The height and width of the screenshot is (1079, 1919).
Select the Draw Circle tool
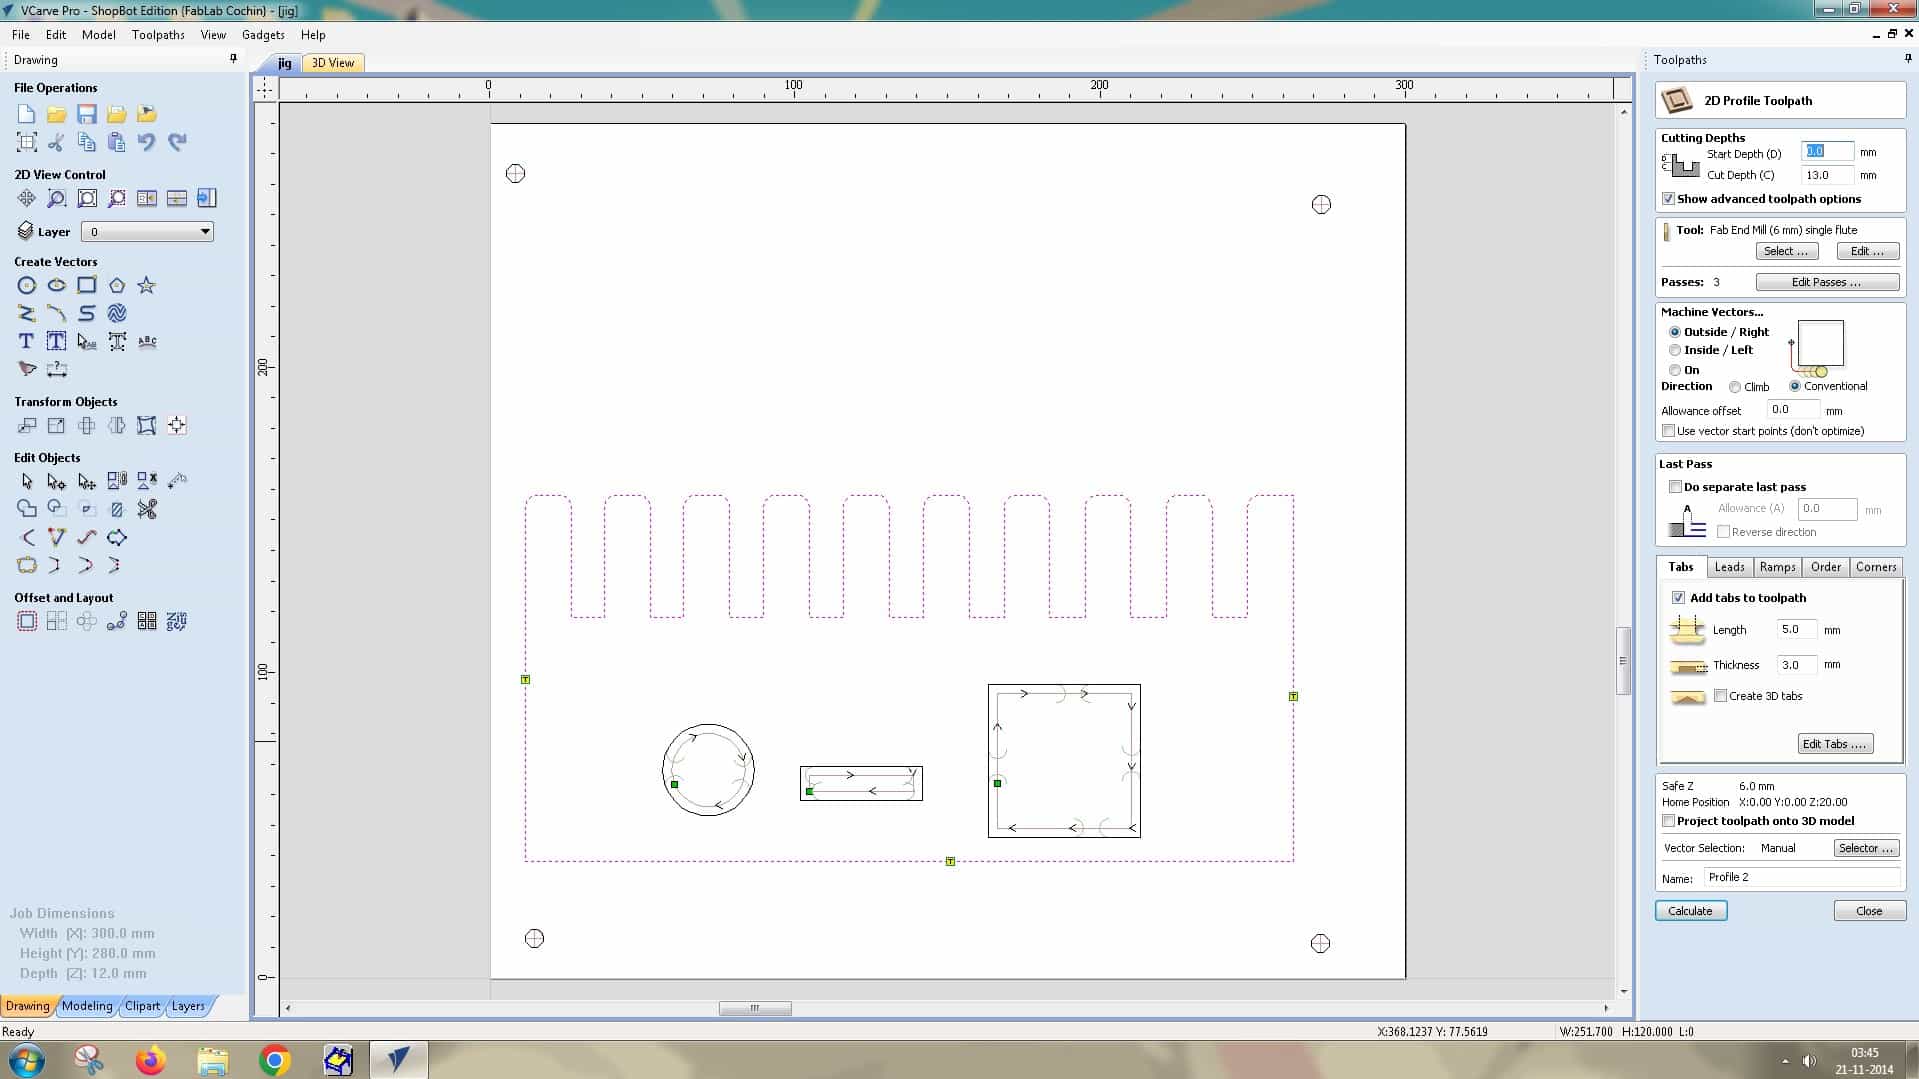tap(26, 285)
